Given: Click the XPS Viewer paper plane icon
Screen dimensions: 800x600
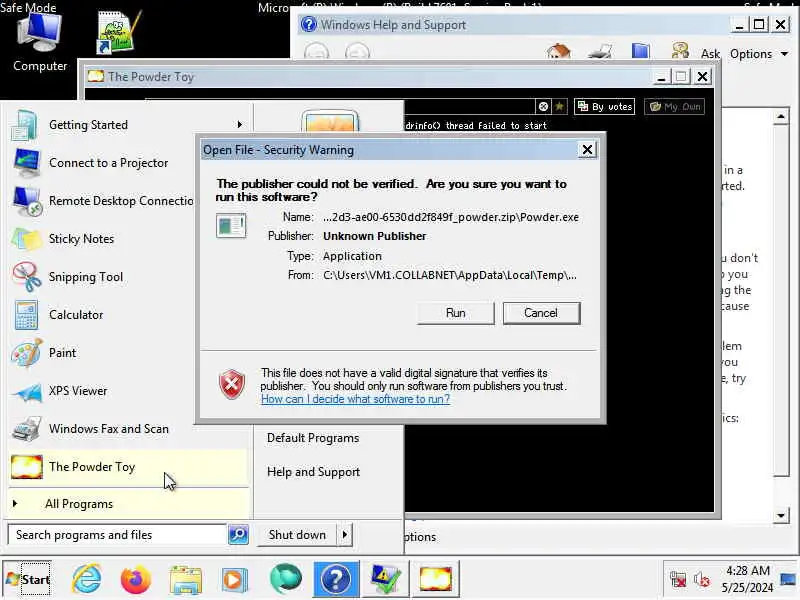Looking at the screenshot, I should 27,392.
